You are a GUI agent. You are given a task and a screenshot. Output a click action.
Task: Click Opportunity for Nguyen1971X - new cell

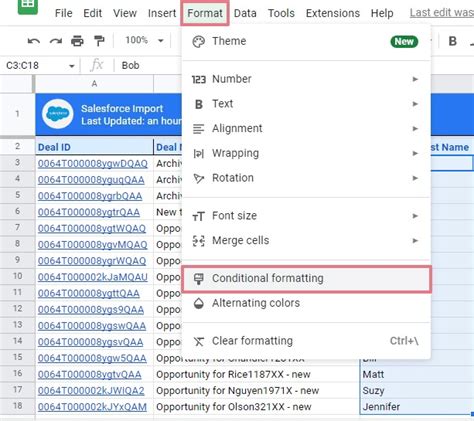(257, 390)
